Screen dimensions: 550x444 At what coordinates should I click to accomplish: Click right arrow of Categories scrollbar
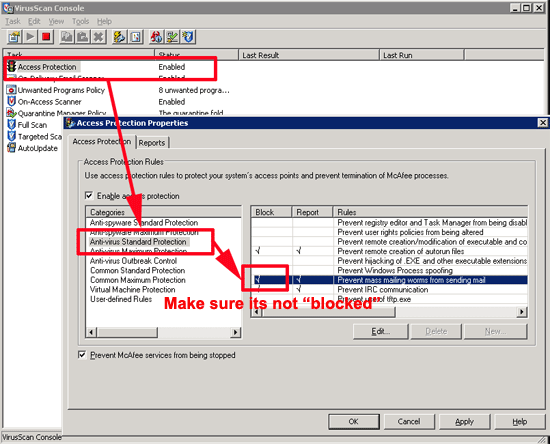point(235,332)
